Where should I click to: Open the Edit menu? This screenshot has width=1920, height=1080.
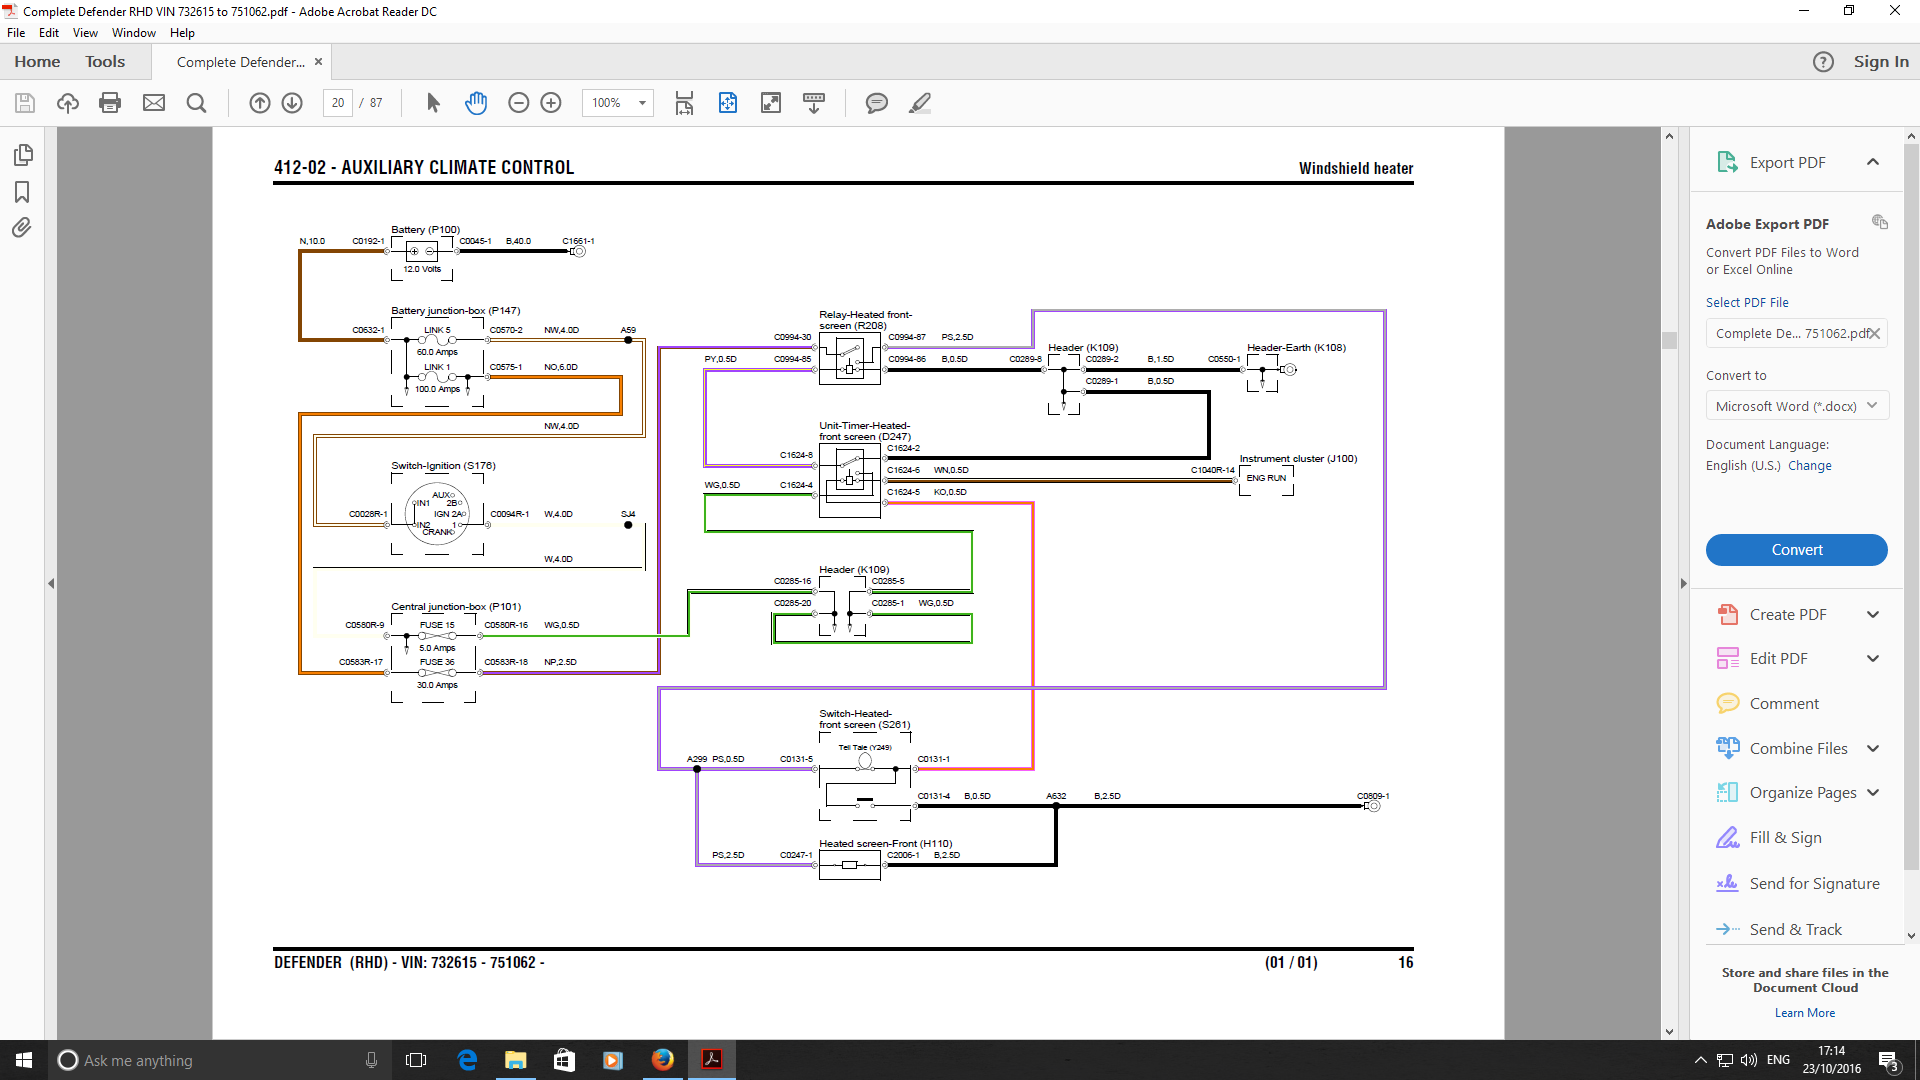pos(49,33)
